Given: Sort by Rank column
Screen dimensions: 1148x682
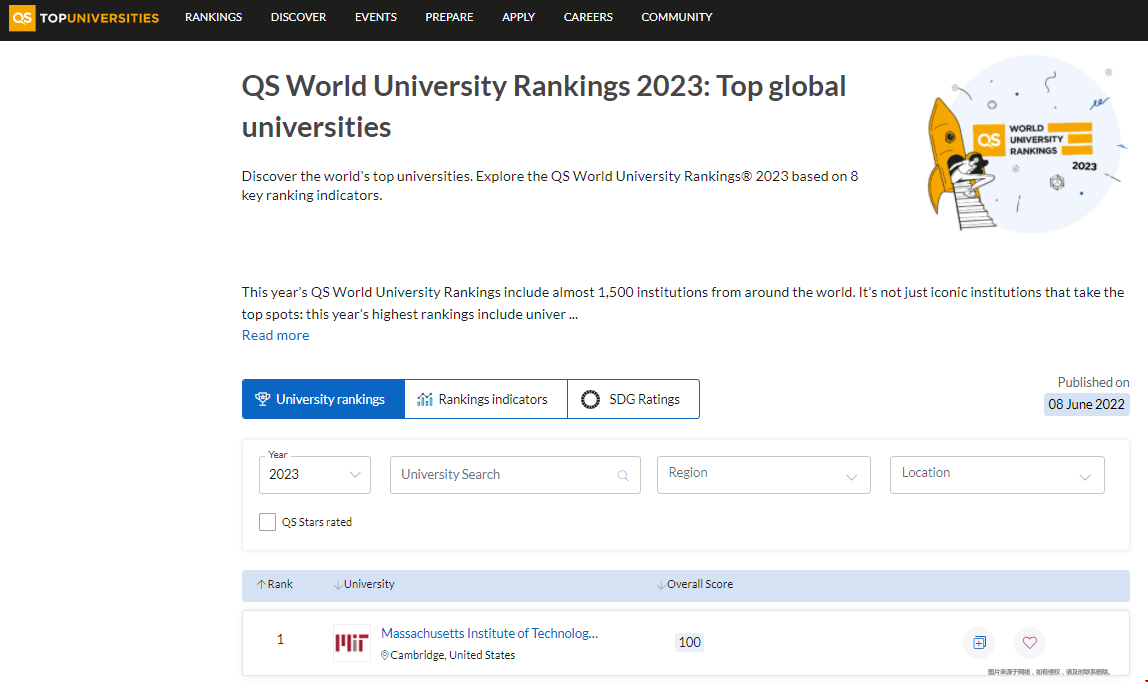Looking at the screenshot, I should point(275,584).
